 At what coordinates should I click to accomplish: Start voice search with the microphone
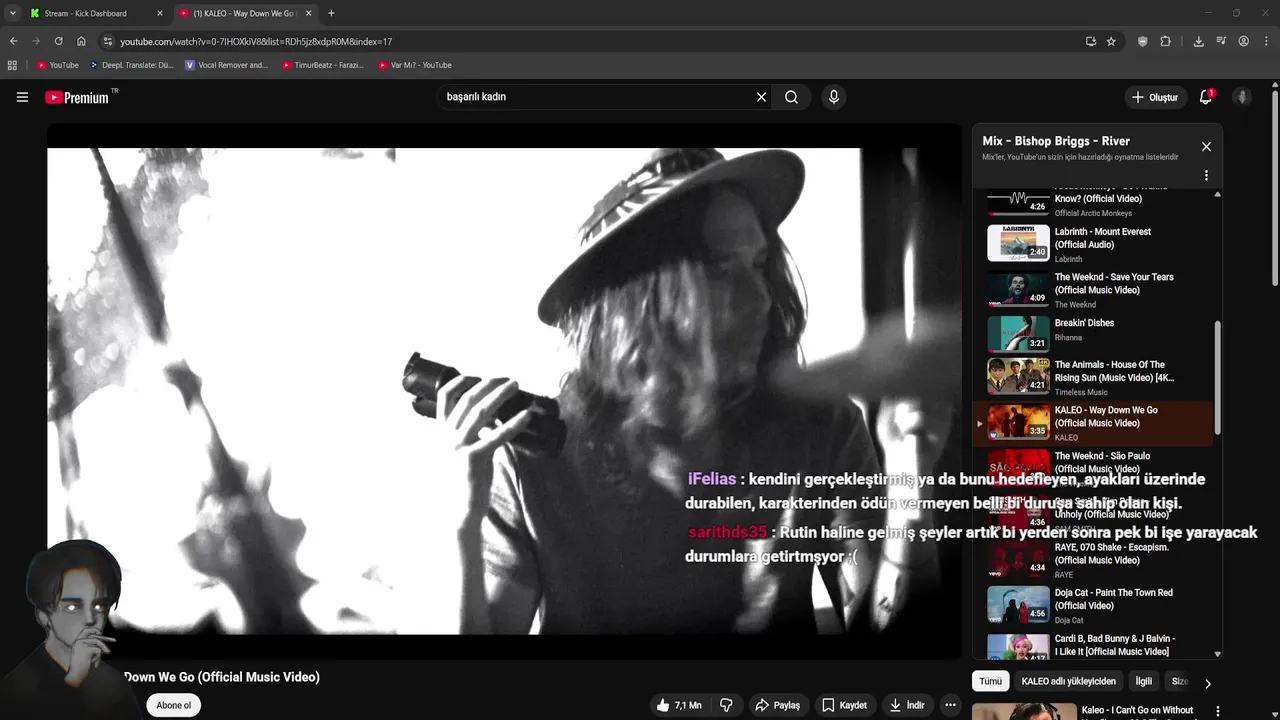pyautogui.click(x=834, y=97)
